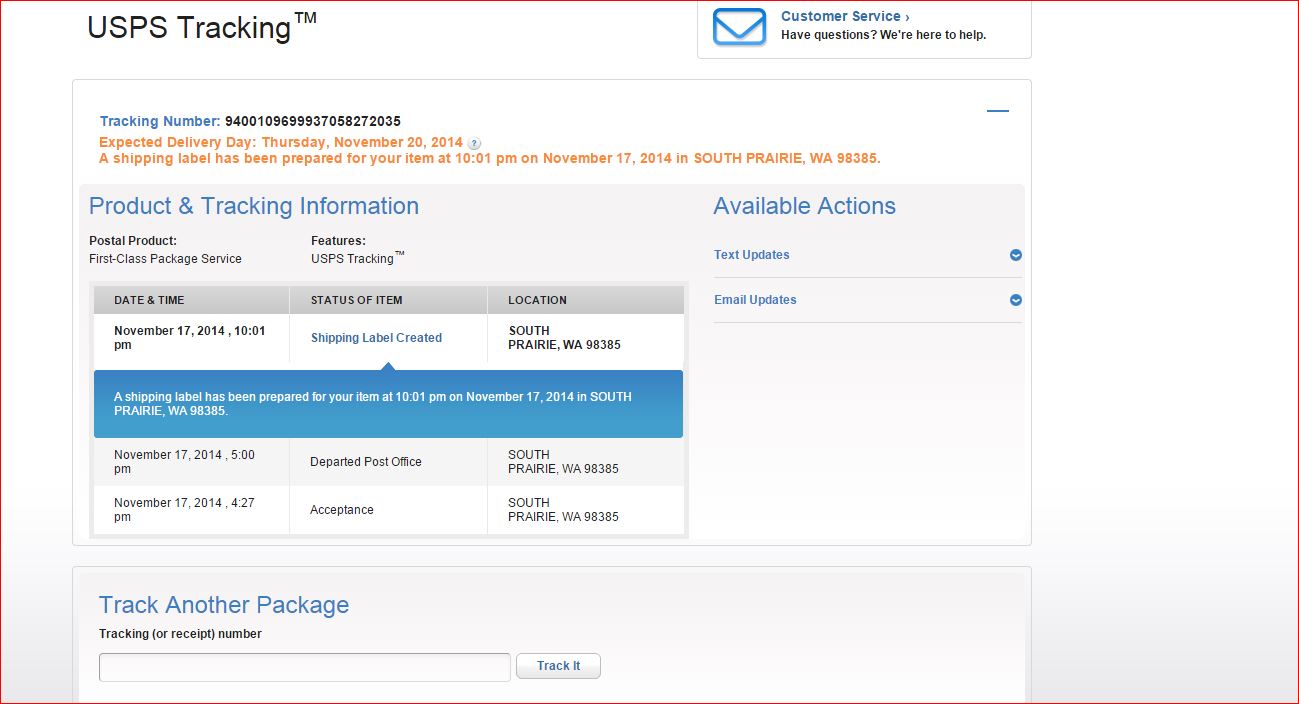This screenshot has height=704, width=1299.
Task: Click the USPS Tracking page title
Action: pos(202,27)
